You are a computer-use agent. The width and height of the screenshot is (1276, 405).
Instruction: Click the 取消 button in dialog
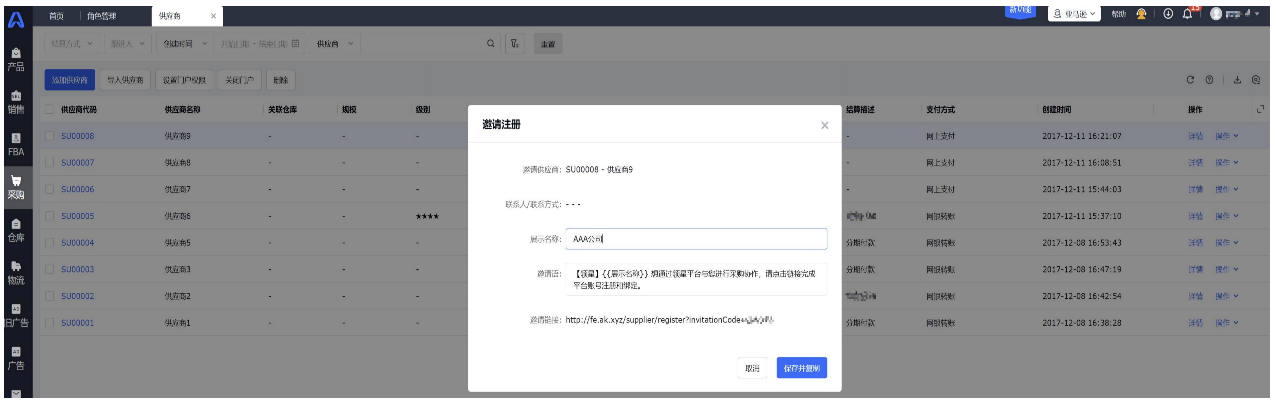(753, 369)
